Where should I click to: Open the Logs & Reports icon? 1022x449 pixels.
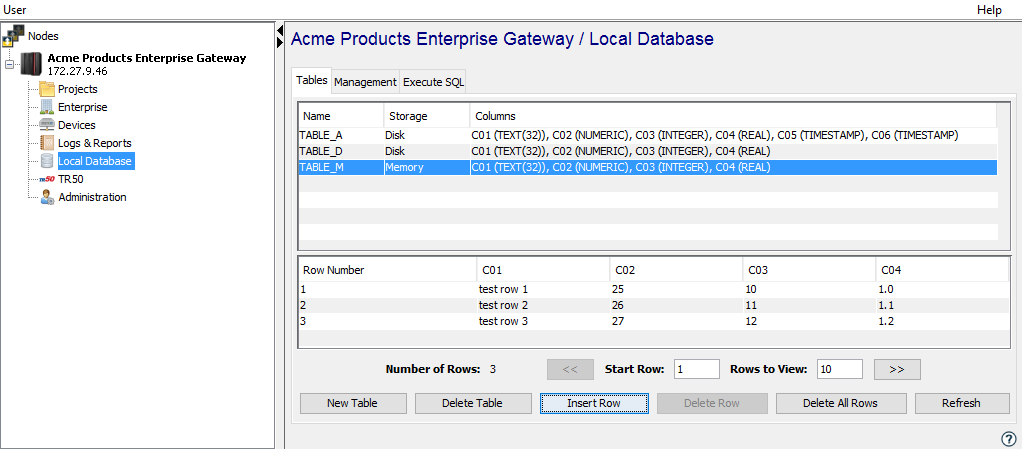click(47, 143)
